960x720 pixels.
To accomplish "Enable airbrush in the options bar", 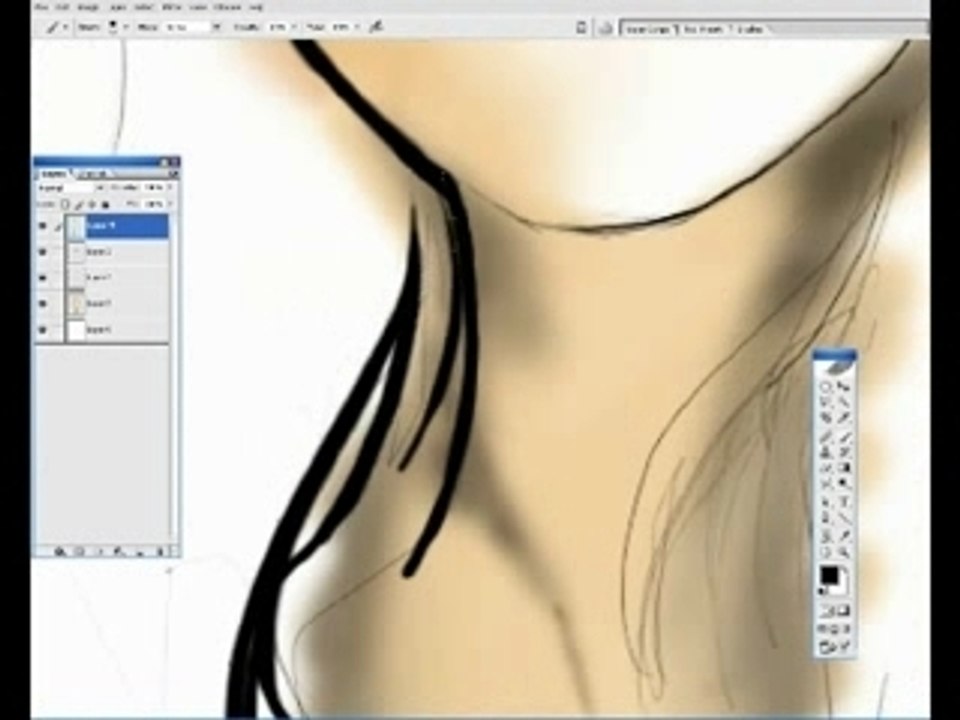I will click(377, 27).
